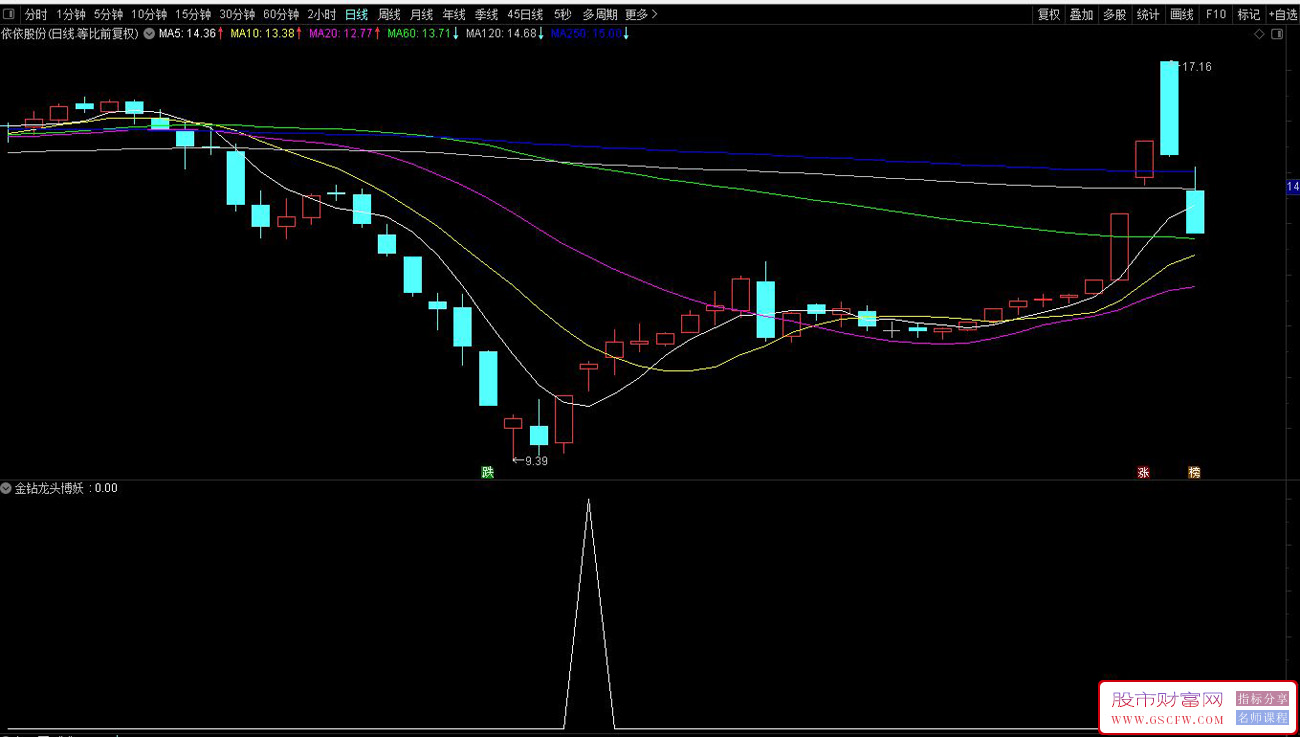The image size is (1300, 737).
Task: Click the MA5: 14.36 value
Action: click(x=189, y=34)
